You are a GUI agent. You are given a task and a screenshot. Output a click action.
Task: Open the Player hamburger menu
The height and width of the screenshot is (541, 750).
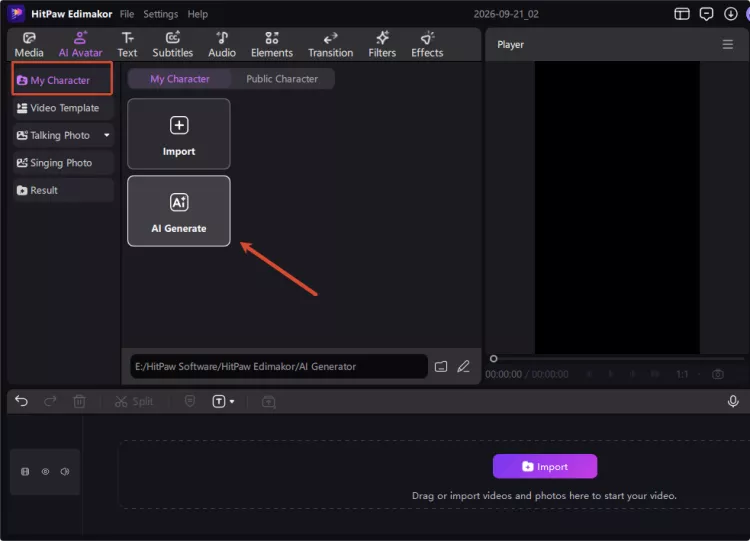(x=728, y=44)
